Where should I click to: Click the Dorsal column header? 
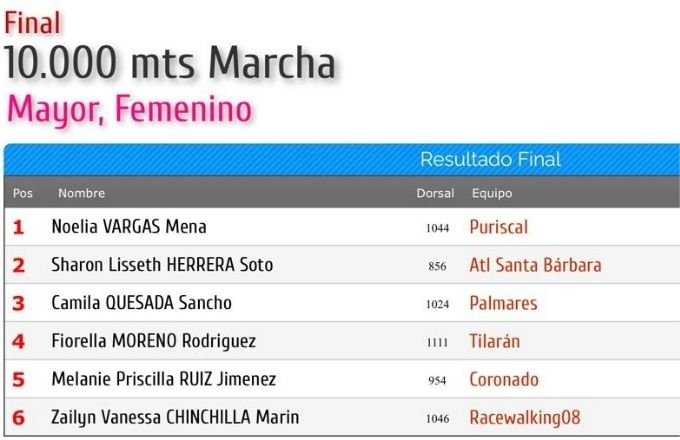[x=435, y=193]
